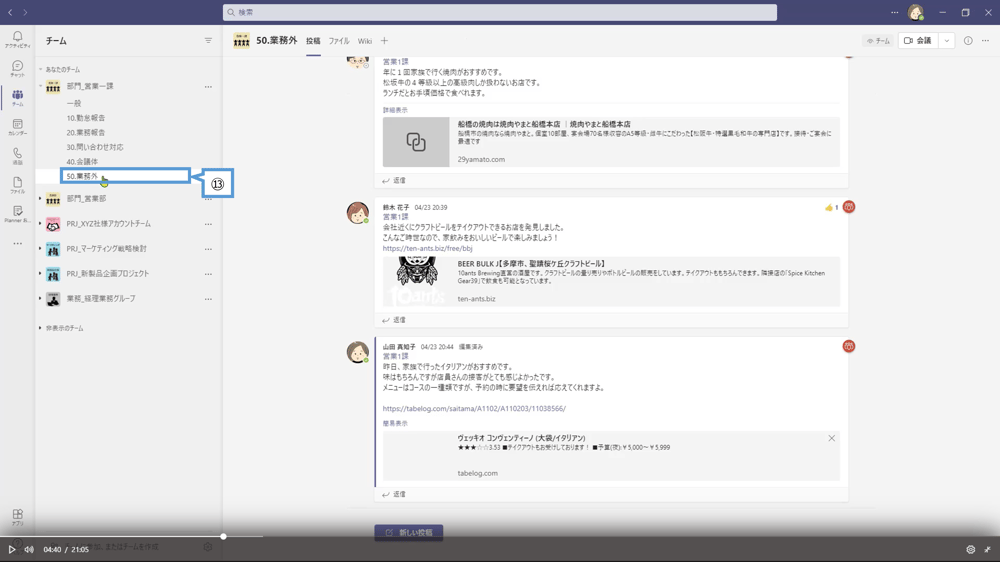Add a tab with plus icon
The width and height of the screenshot is (1000, 562).
[384, 41]
